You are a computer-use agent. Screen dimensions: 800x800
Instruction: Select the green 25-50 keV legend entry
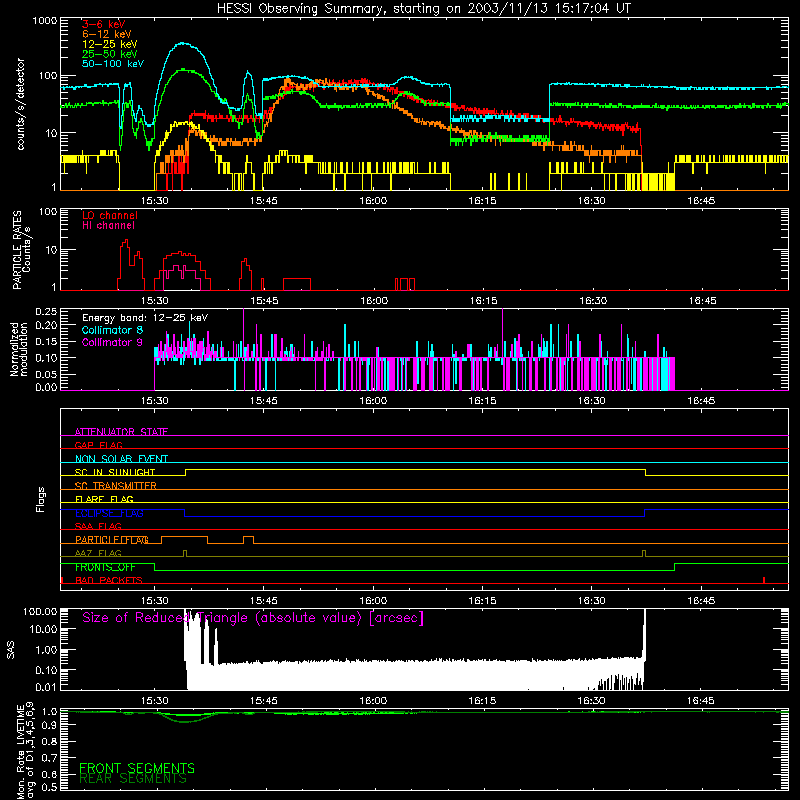[x=109, y=54]
